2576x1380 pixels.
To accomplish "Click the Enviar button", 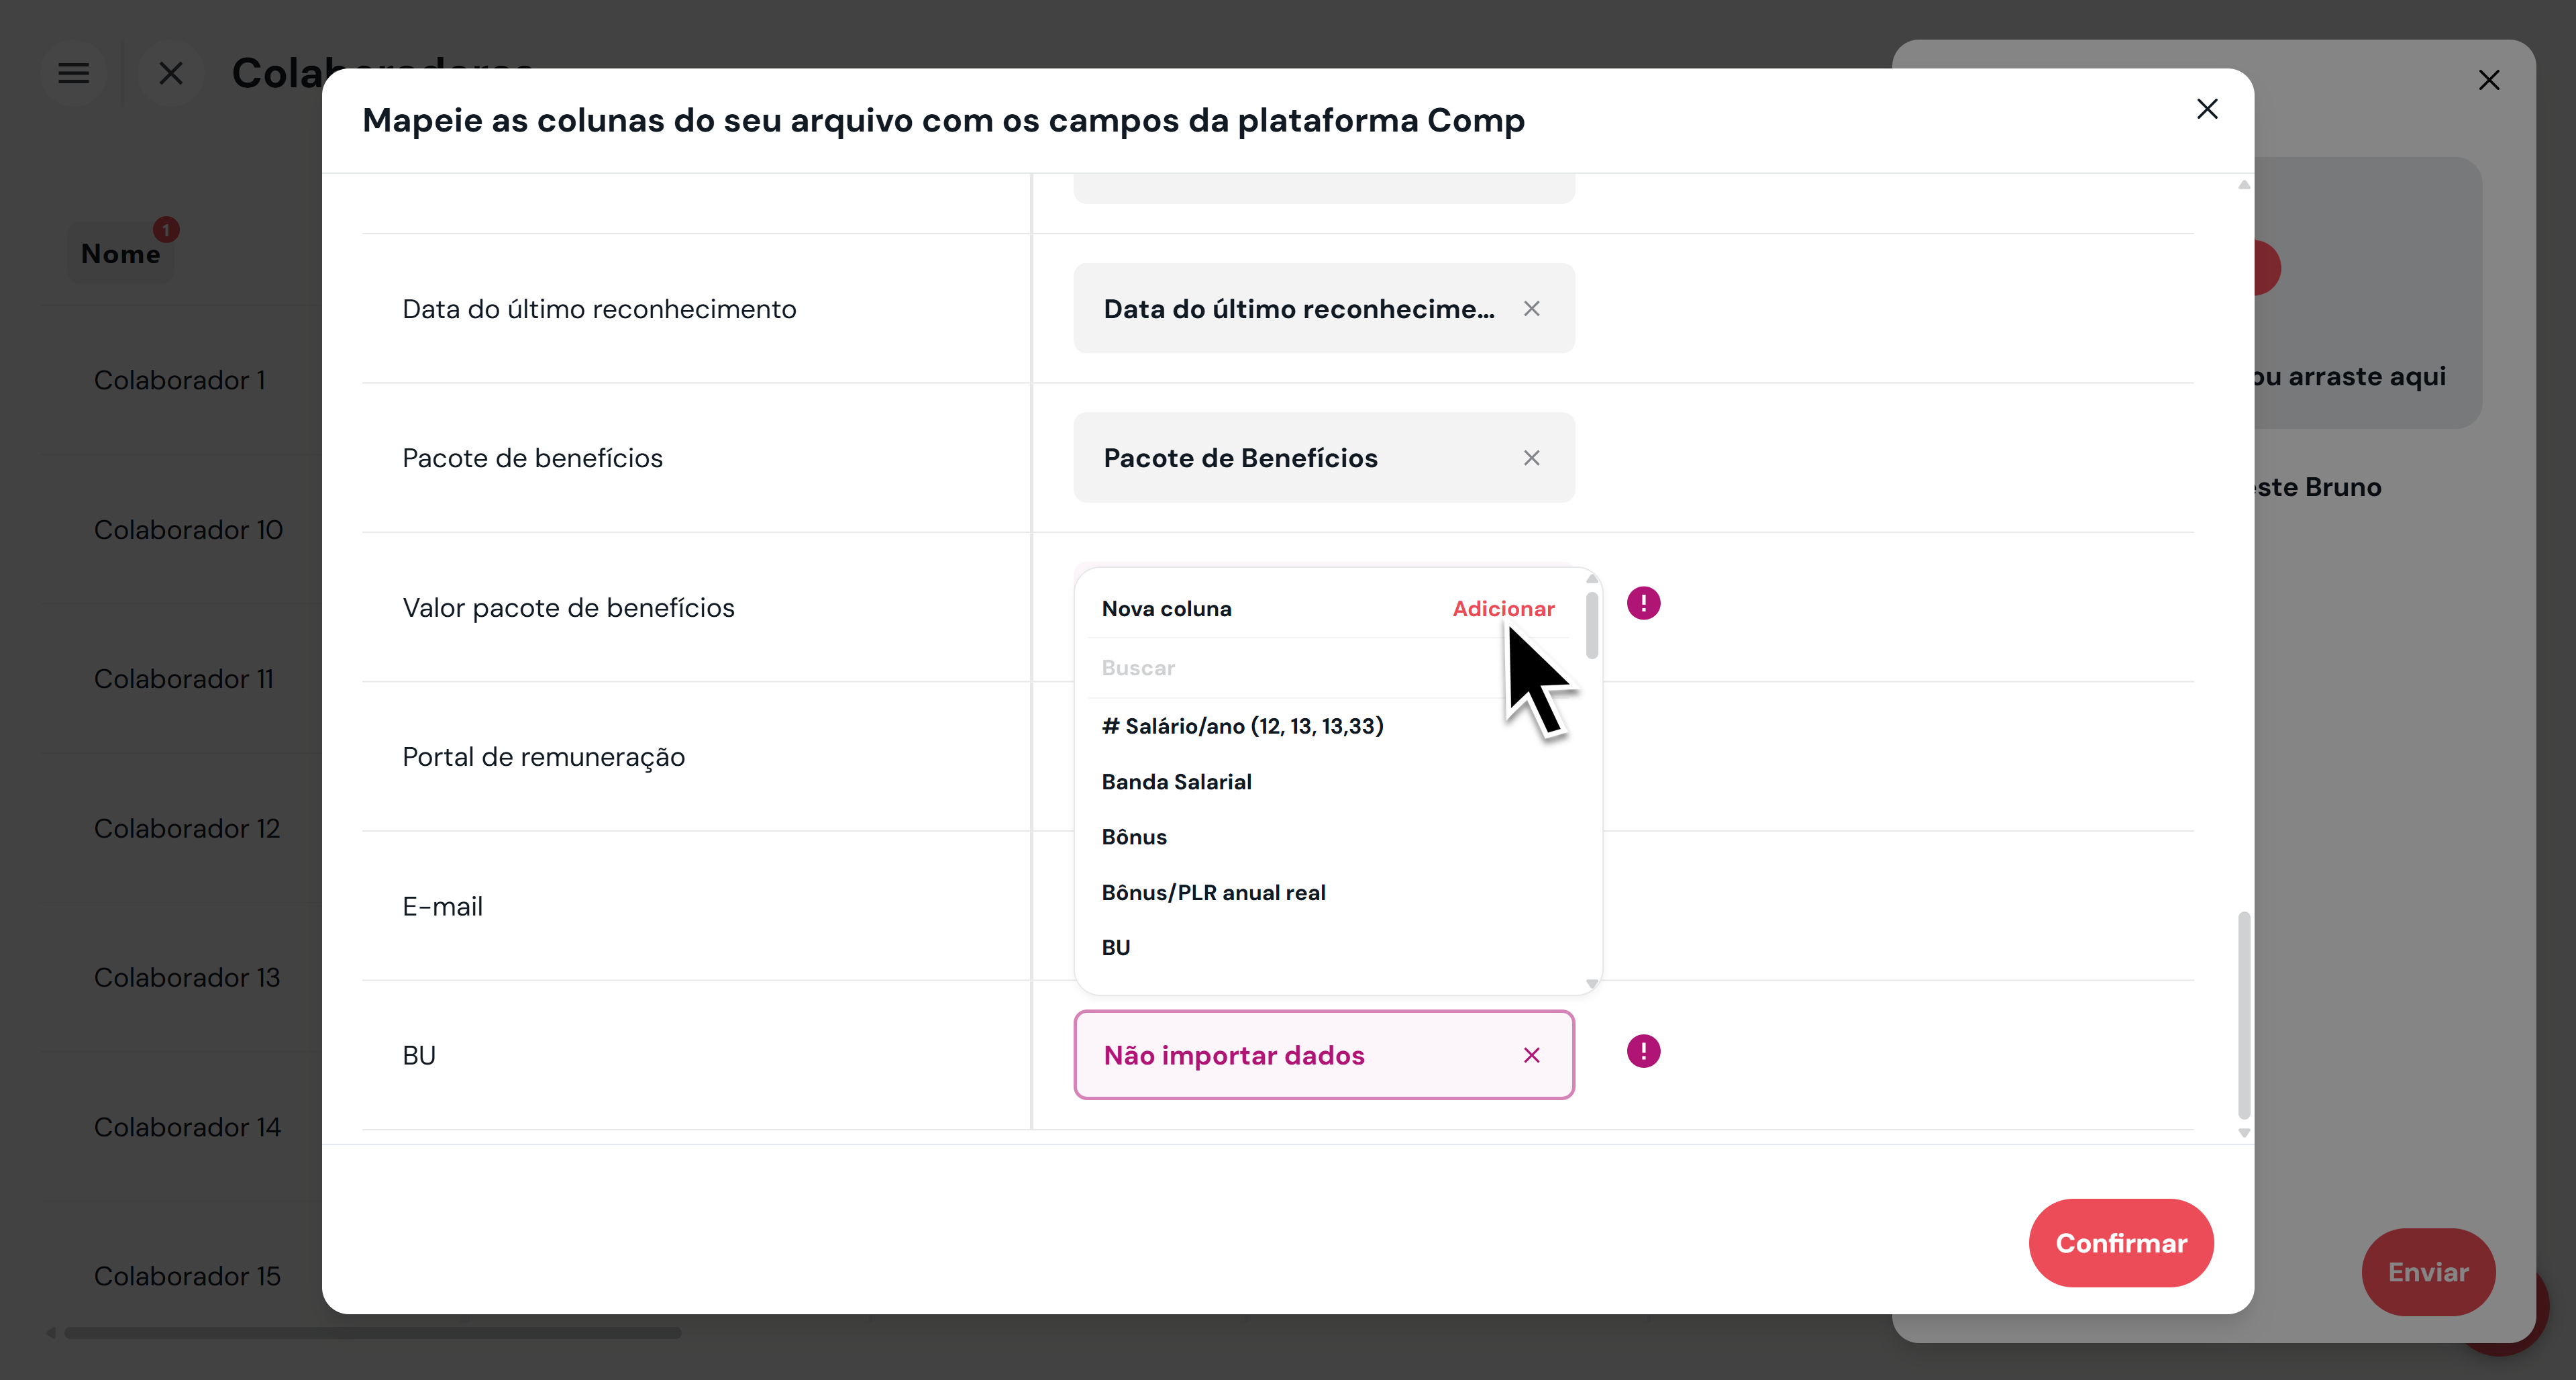I will coord(2428,1272).
